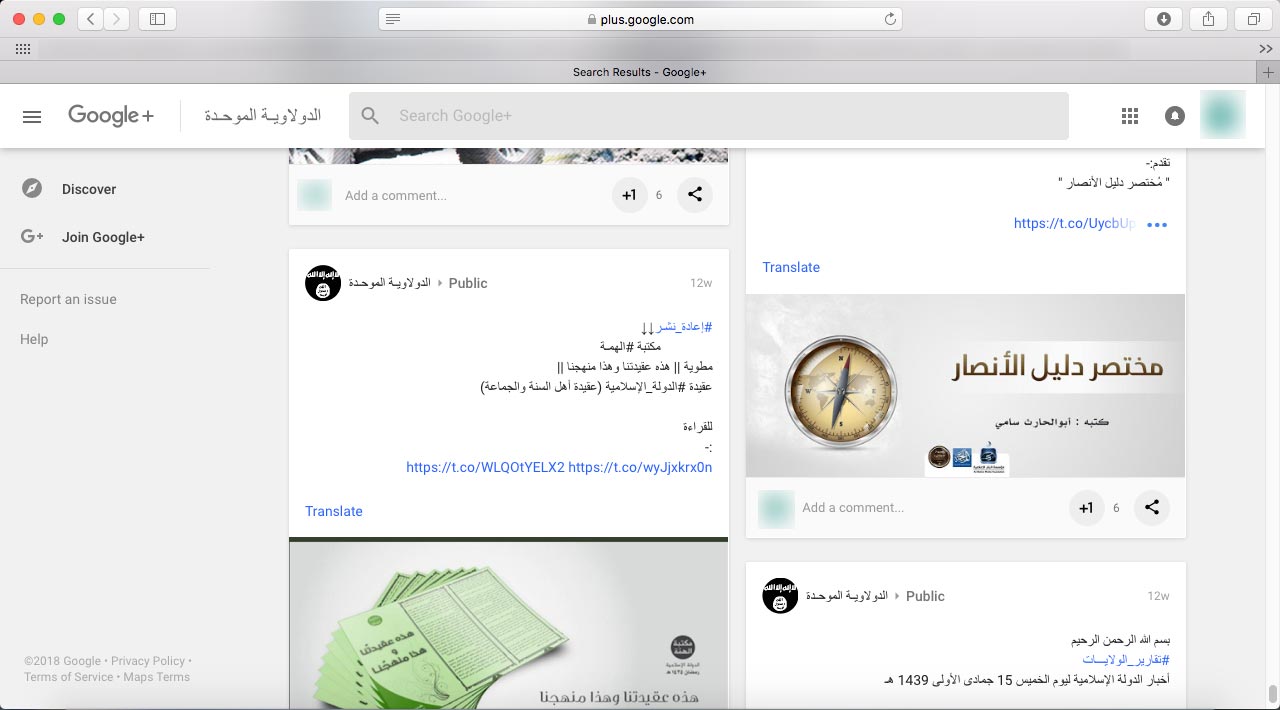
Task: Click the Google apps grid icon
Action: (x=1130, y=116)
